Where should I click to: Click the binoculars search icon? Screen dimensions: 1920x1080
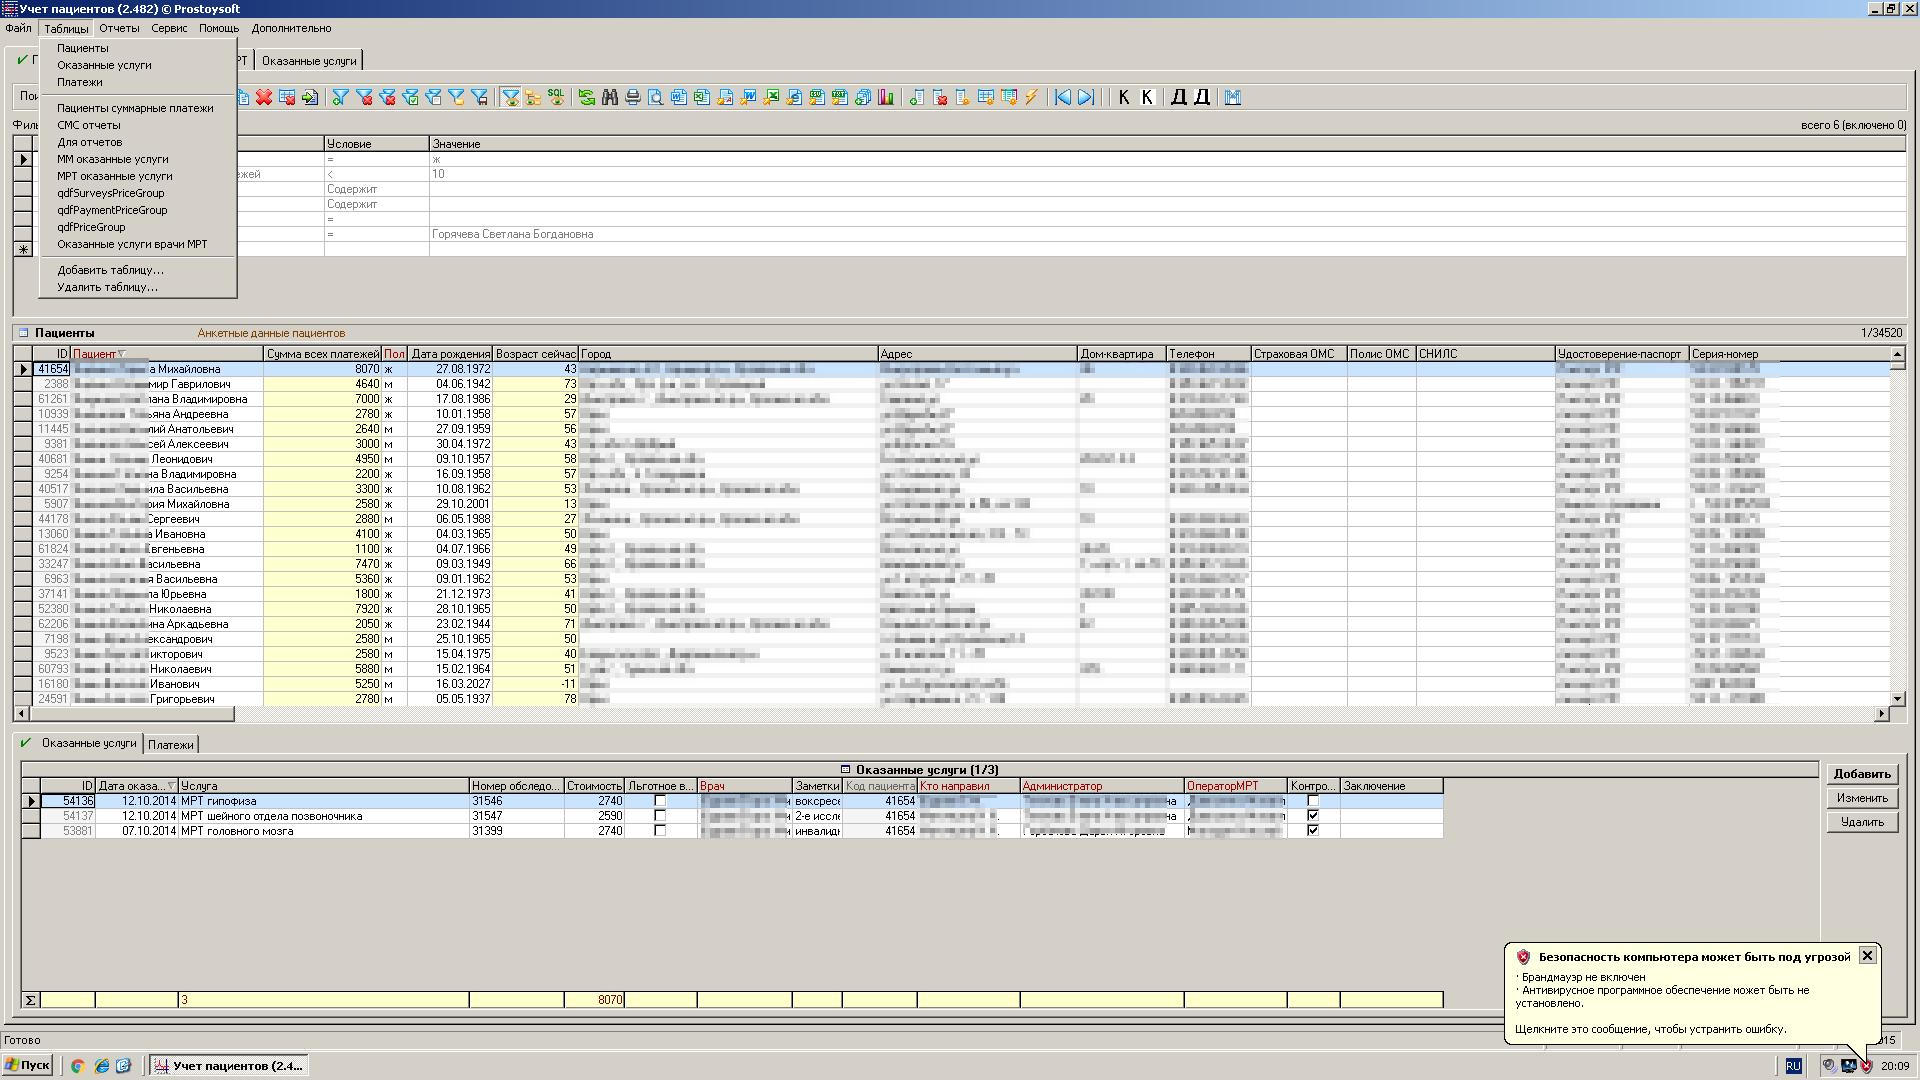609,97
